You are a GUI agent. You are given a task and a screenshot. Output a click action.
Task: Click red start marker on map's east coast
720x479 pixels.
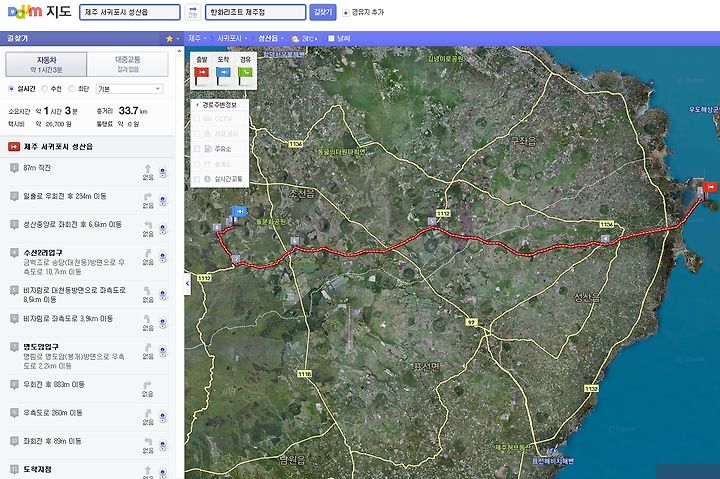pyautogui.click(x=710, y=187)
